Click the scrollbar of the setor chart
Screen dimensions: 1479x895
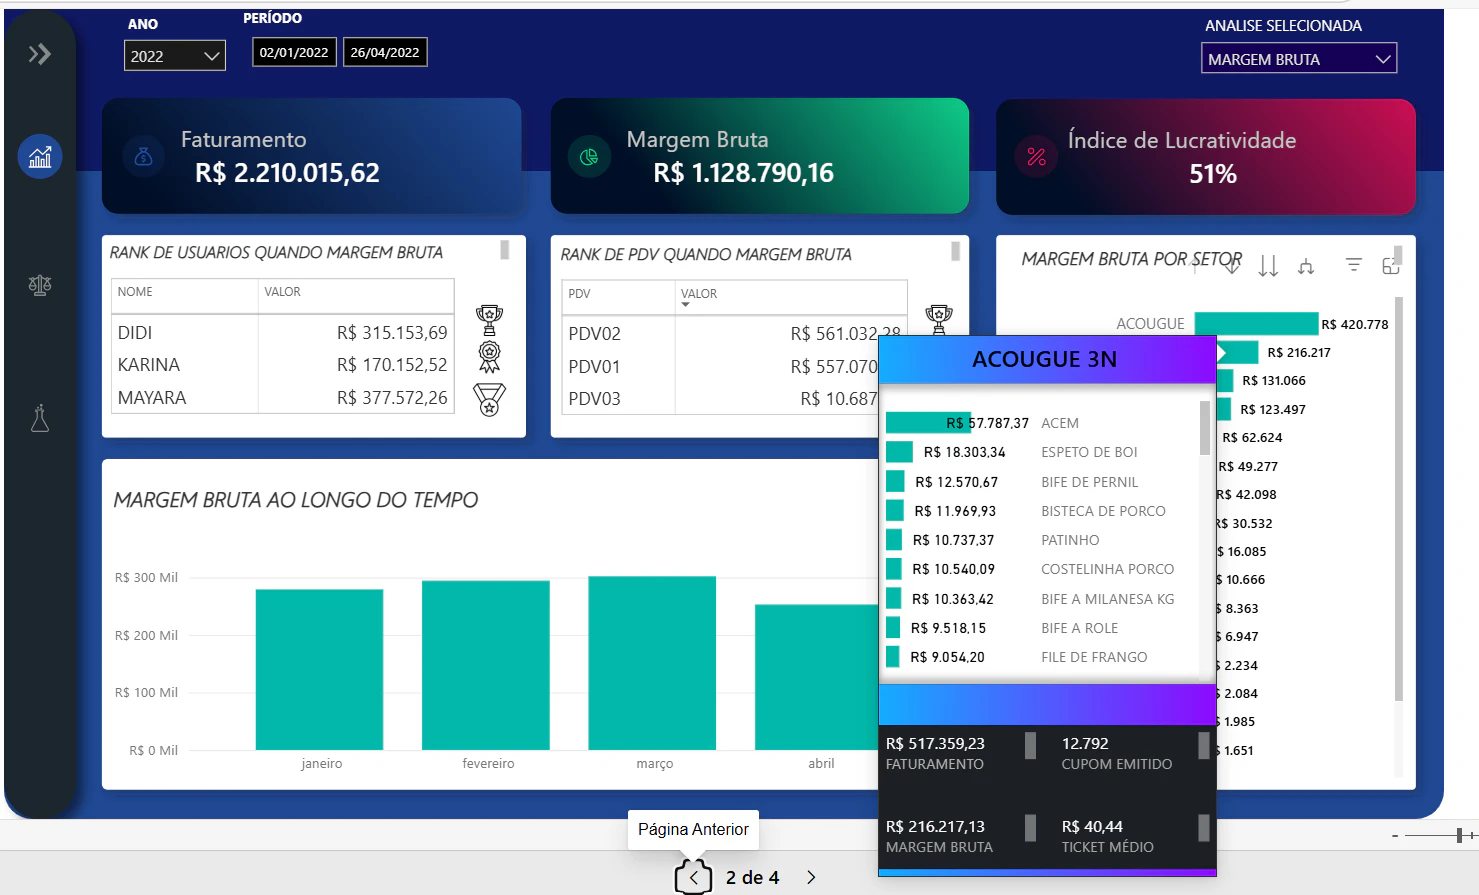click(x=1399, y=500)
